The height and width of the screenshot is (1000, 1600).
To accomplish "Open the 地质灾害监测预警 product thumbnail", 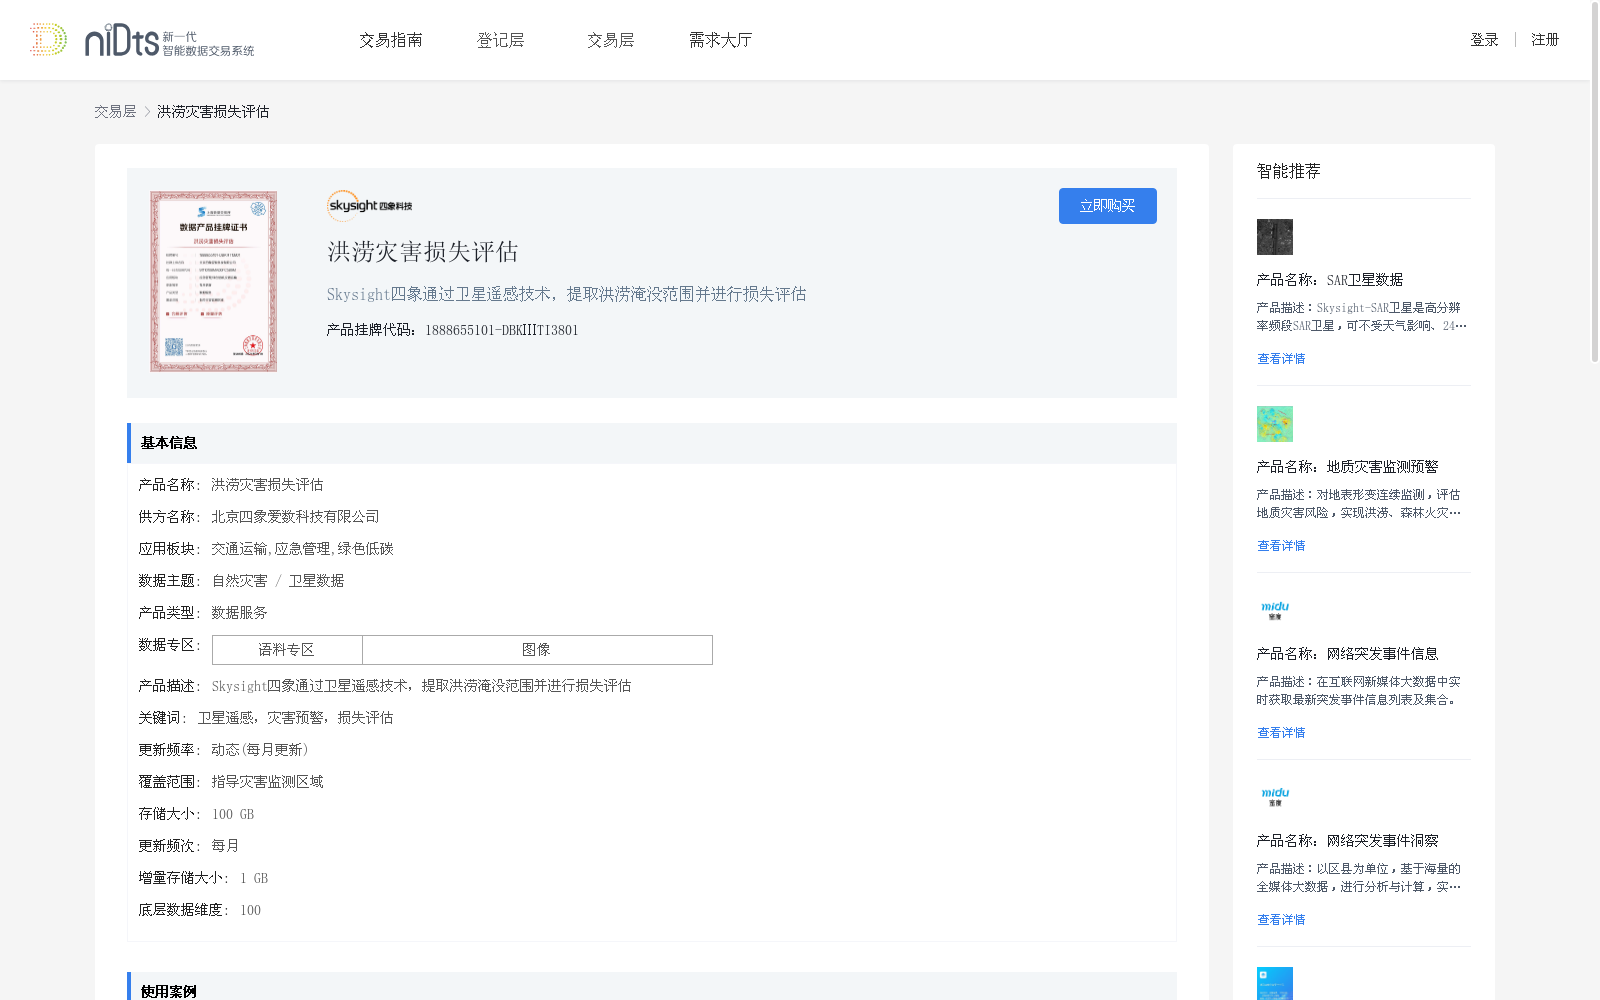I will pos(1274,424).
